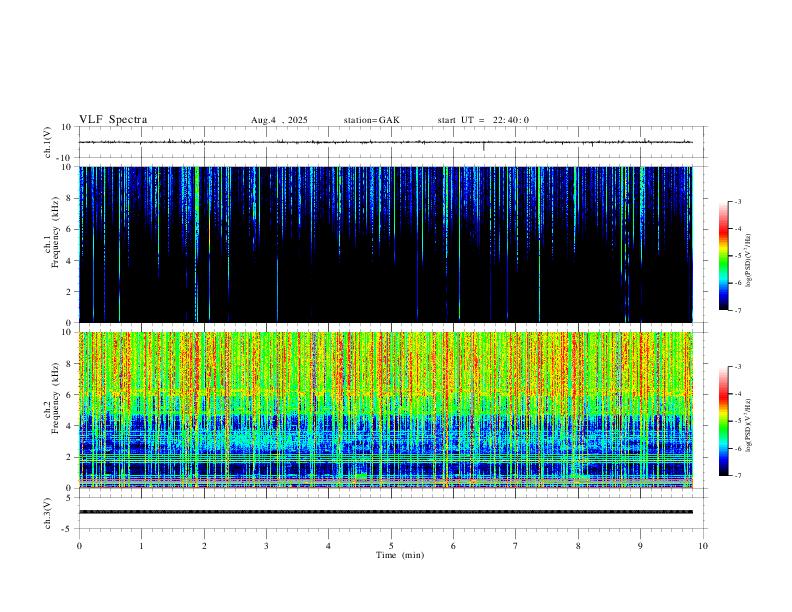
Task: Click the "-3" tick of upper colorbar
Action: 738,201
